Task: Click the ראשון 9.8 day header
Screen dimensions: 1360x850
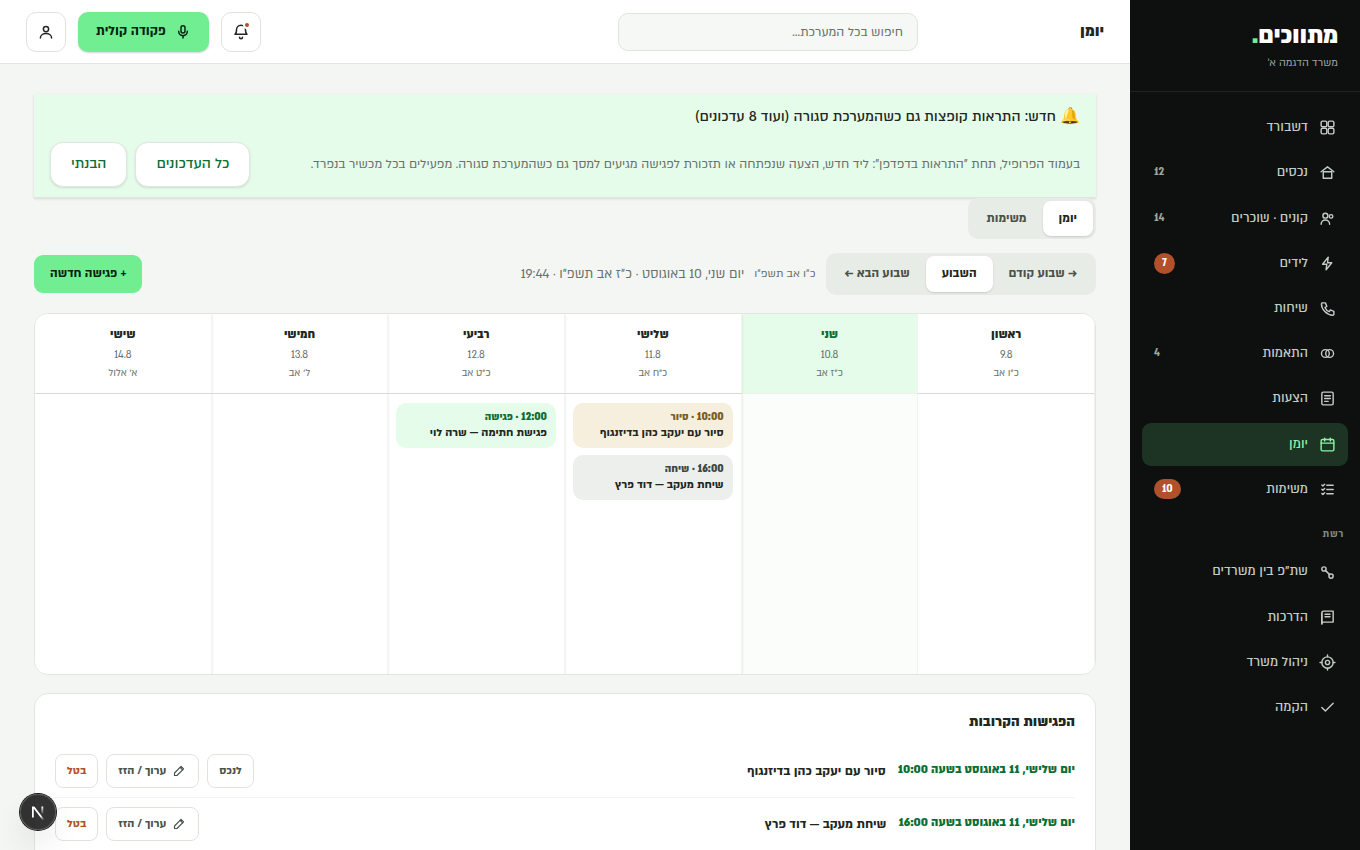Action: coord(1006,354)
